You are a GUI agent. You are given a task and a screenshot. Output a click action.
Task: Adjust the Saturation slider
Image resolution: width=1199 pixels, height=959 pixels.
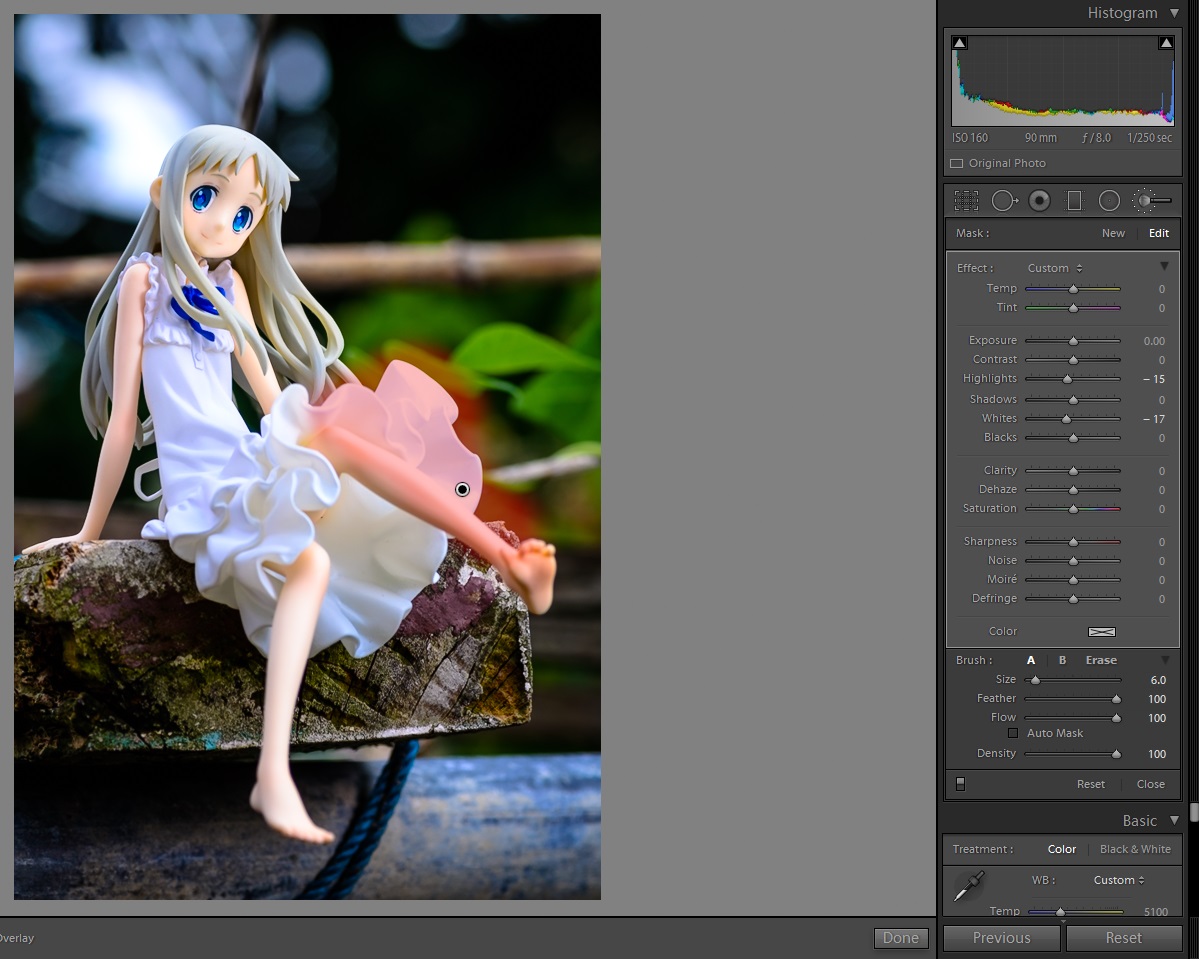(x=1073, y=509)
